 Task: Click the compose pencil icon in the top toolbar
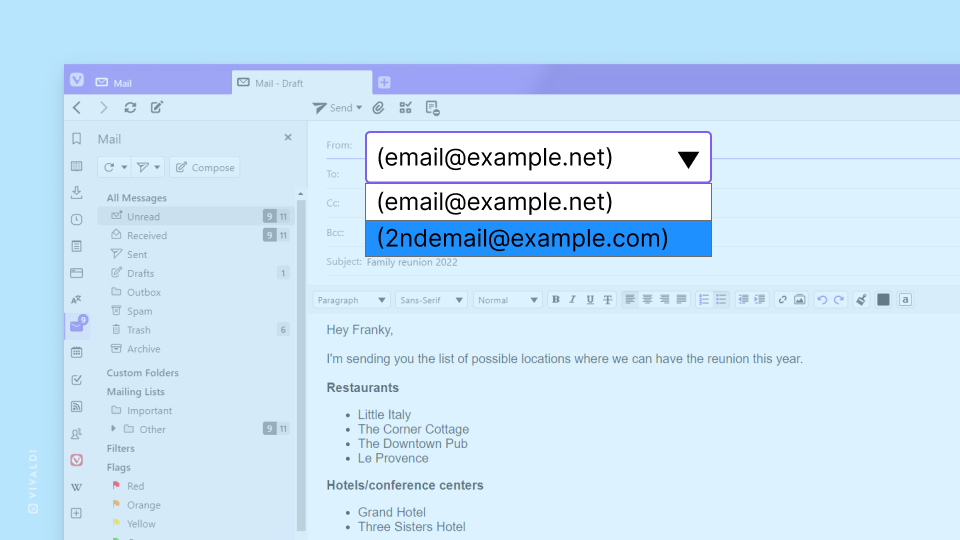pyautogui.click(x=157, y=108)
